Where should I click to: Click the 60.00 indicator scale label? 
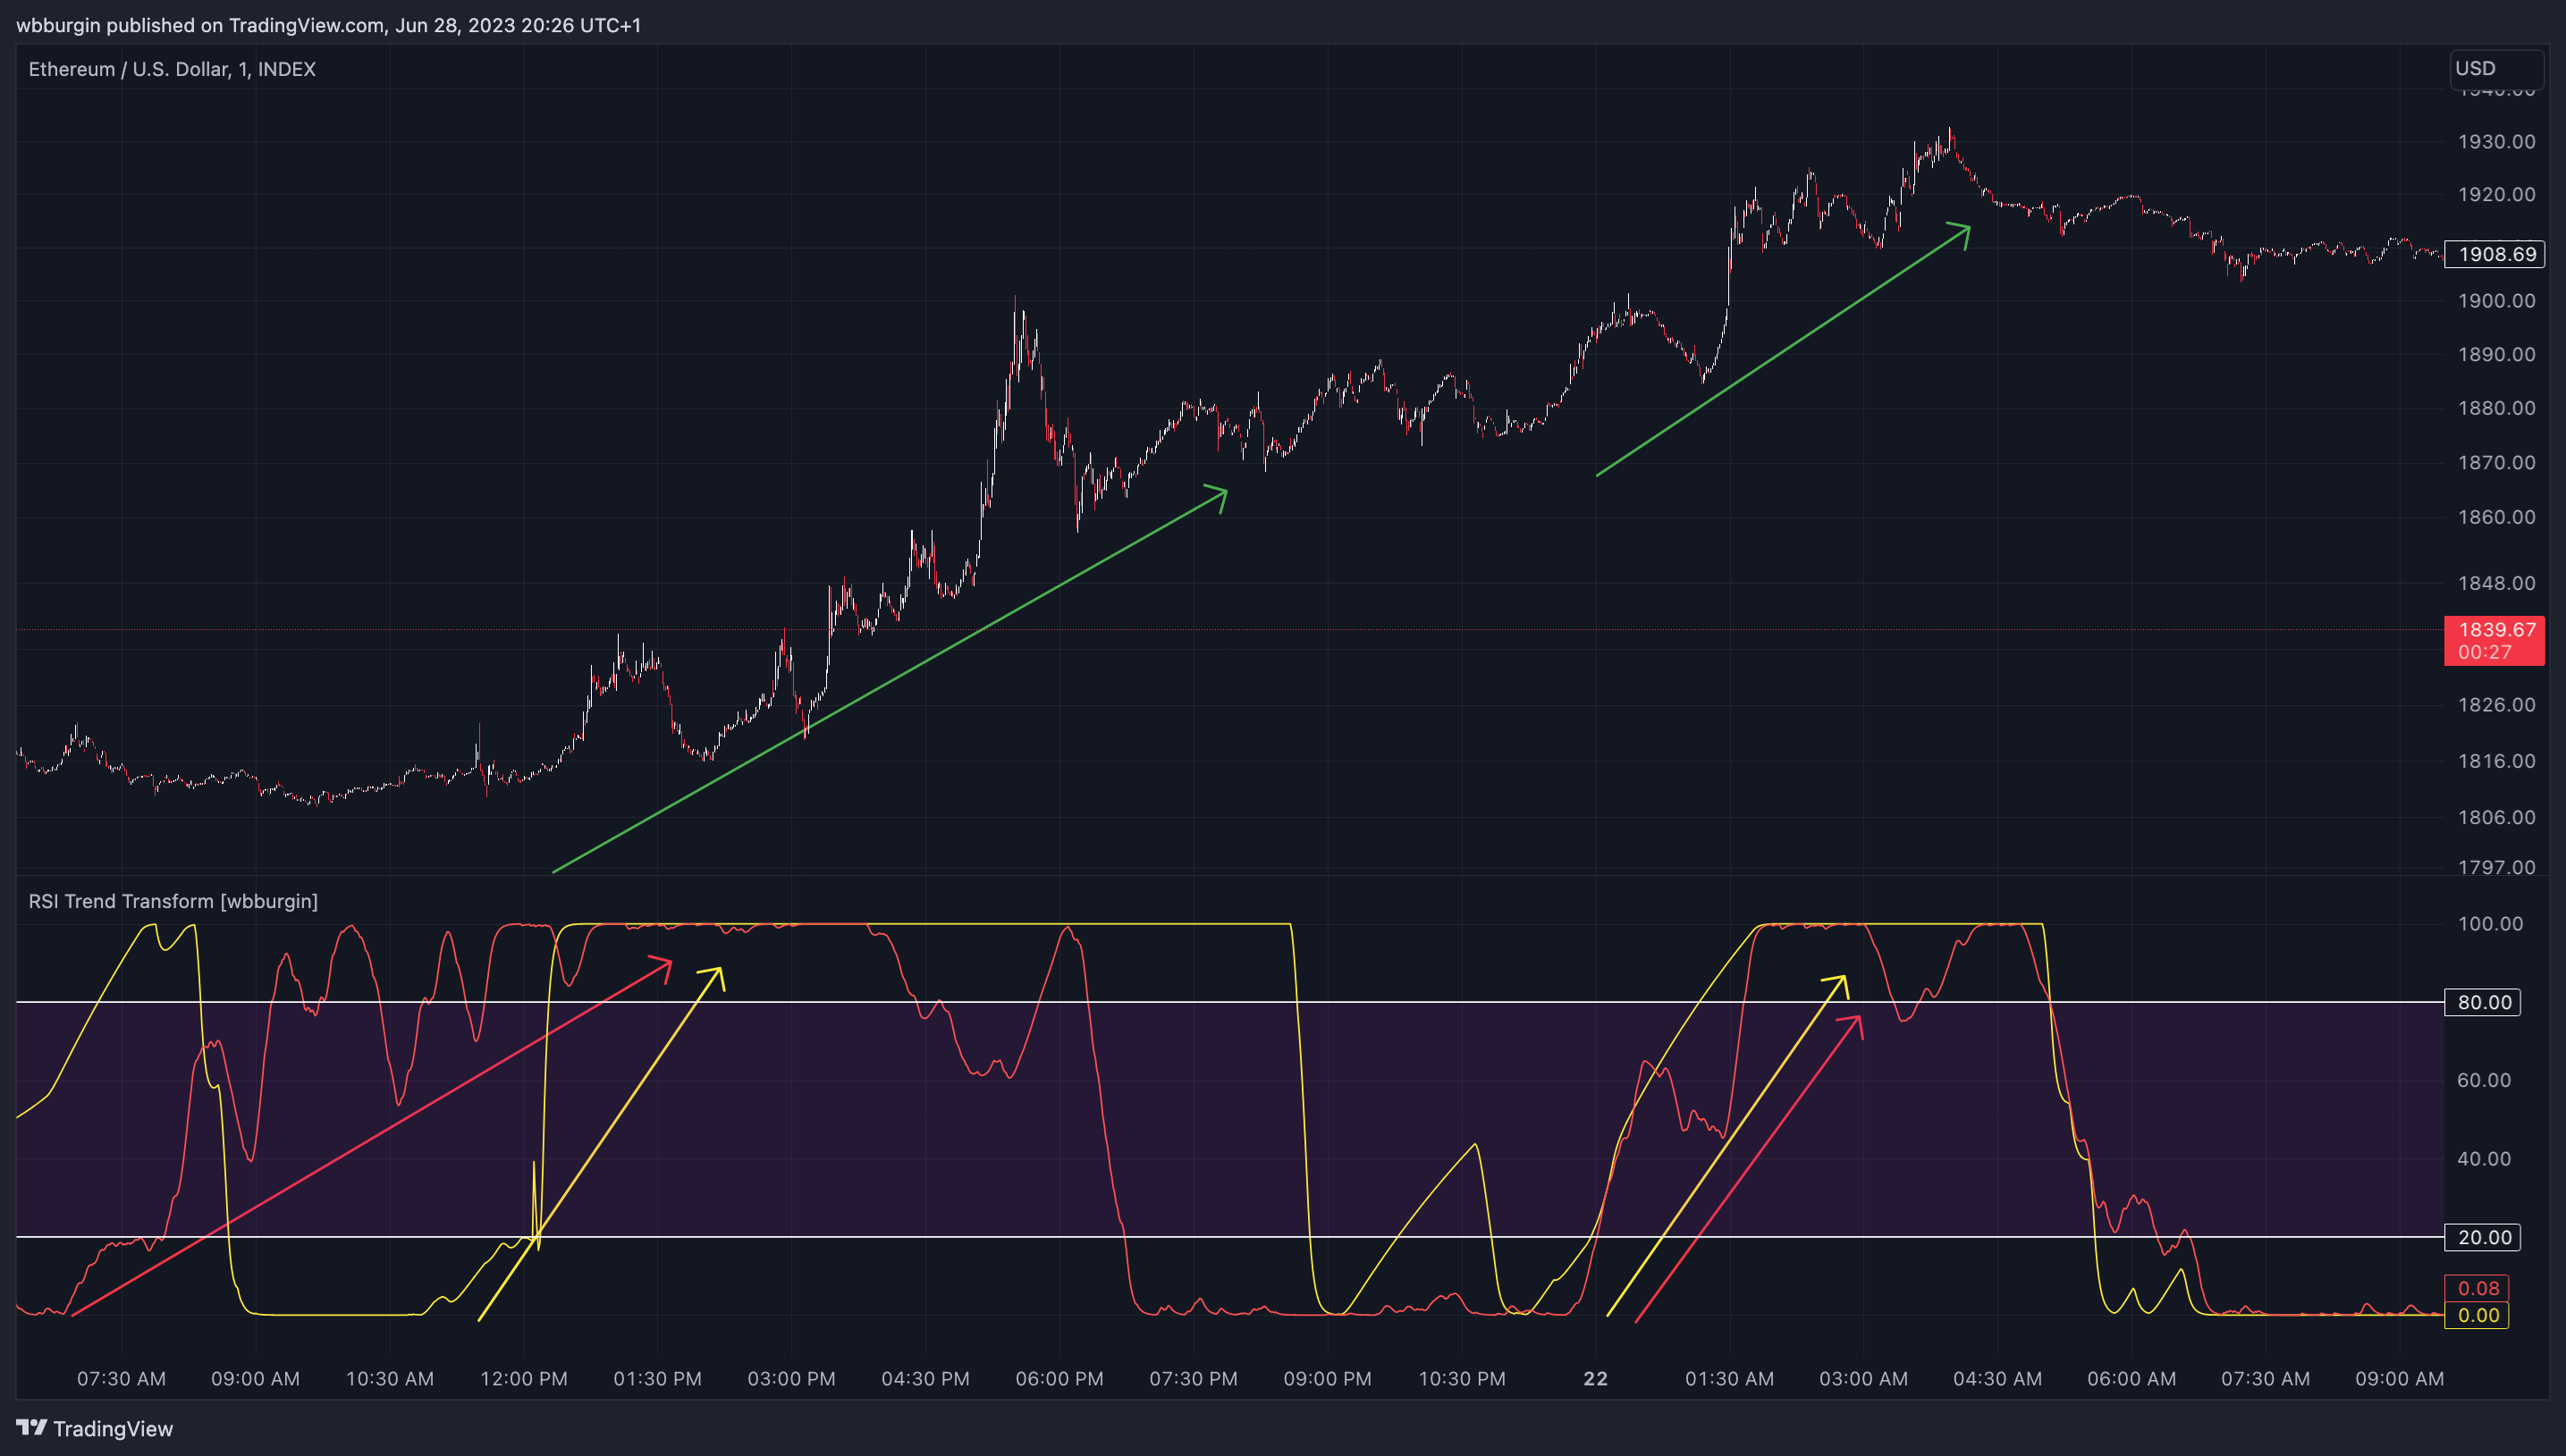pos(2484,1079)
